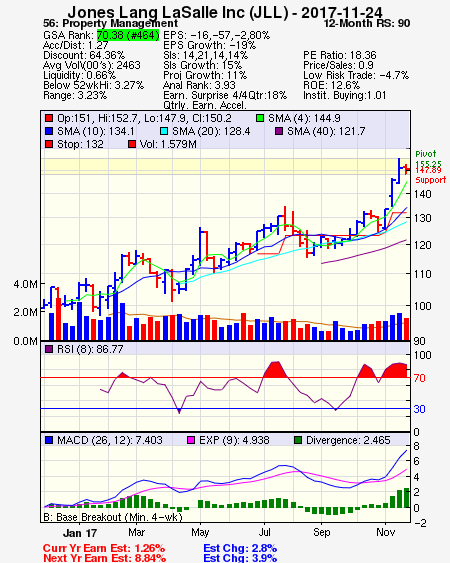The image size is (450, 563).
Task: Click the 'Earn. Surprise 4/4Qtr:18%' text
Action: point(225,96)
